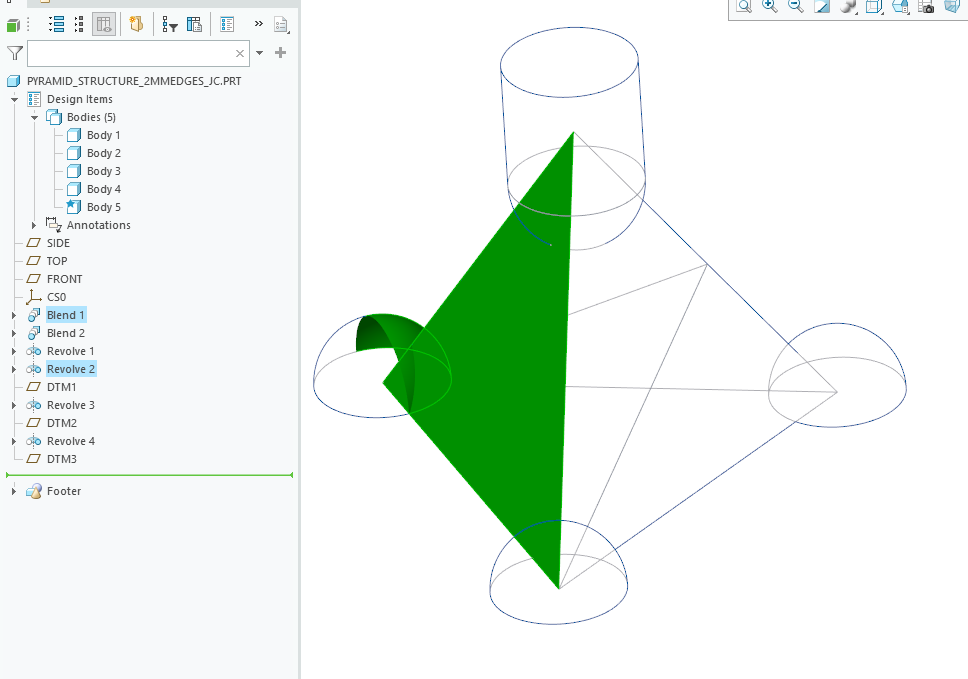Click the Footer folder icon
The image size is (968, 679).
click(x=34, y=491)
